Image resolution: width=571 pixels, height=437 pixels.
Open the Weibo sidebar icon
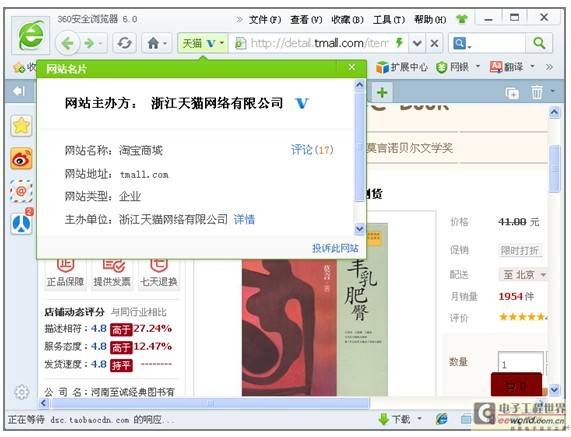click(x=21, y=159)
